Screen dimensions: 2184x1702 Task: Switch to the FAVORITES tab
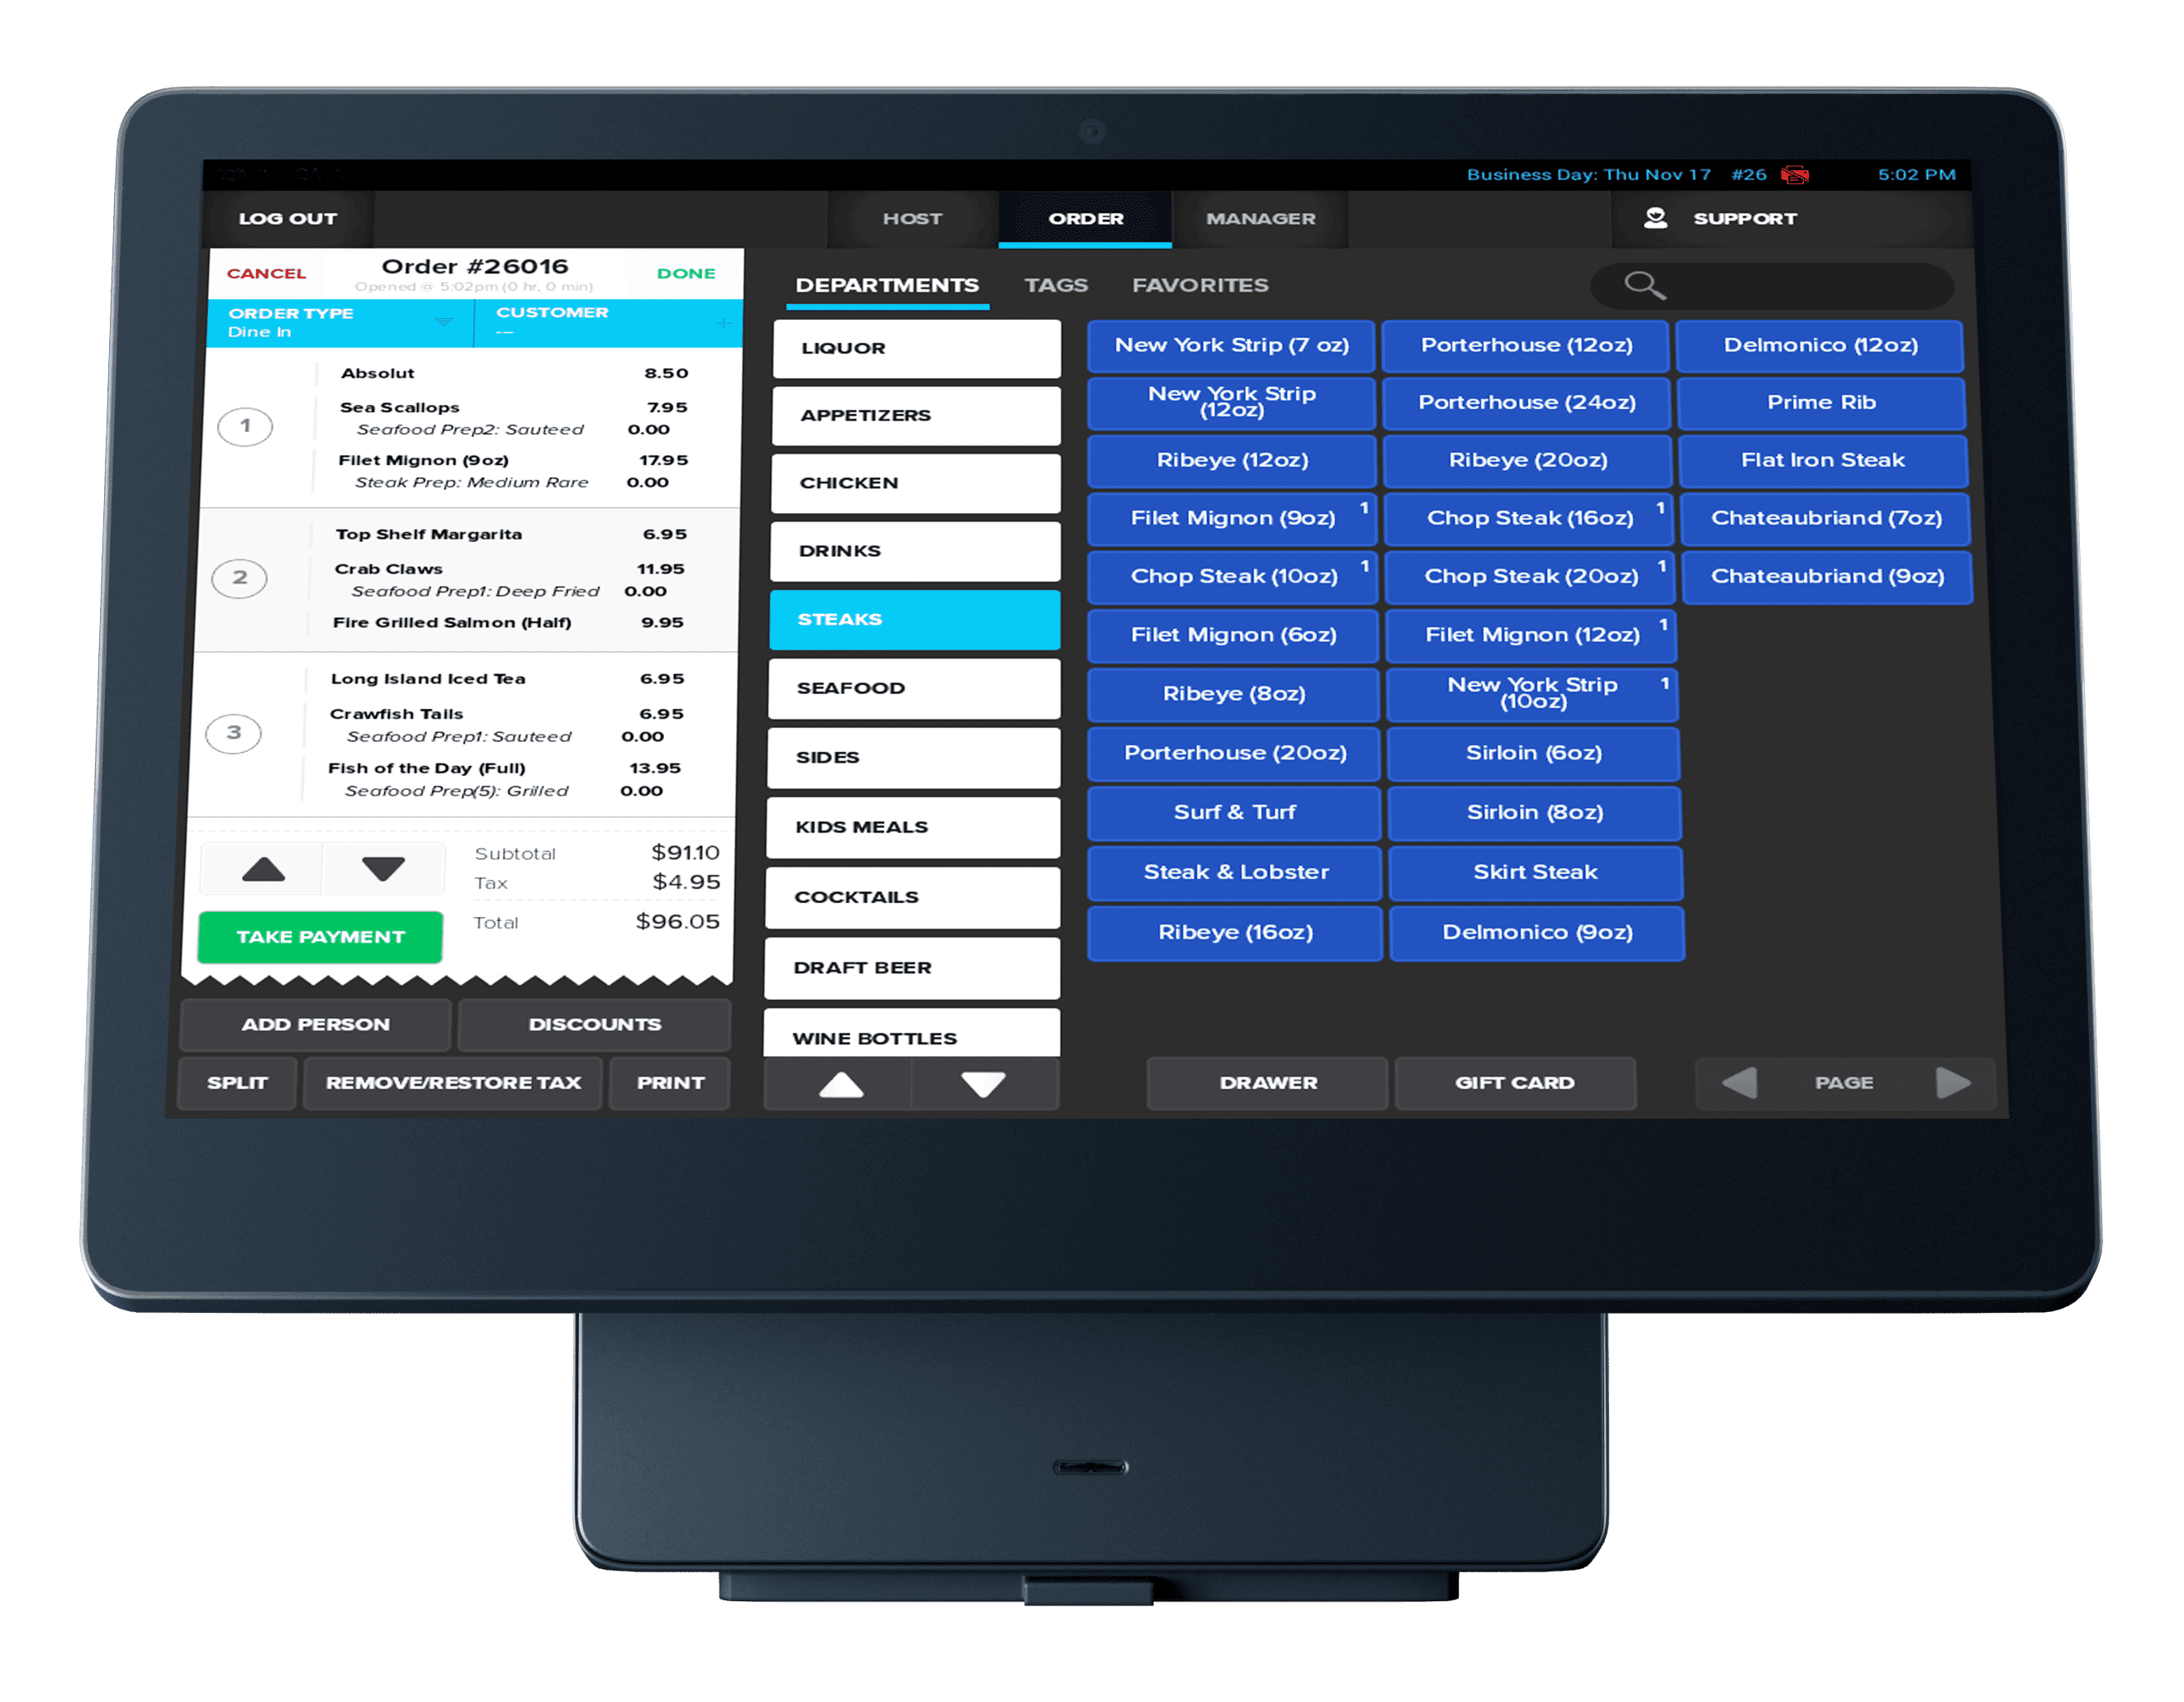coord(1199,282)
